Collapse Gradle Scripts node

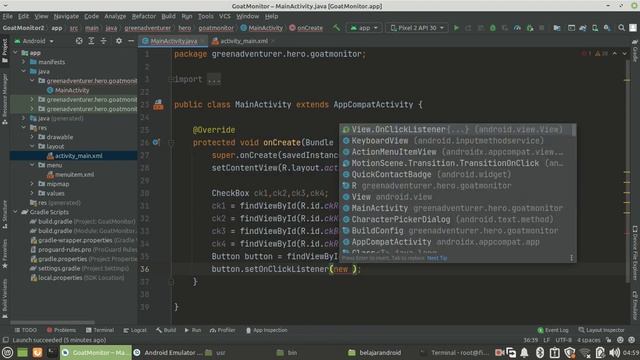pyautogui.click(x=16, y=212)
